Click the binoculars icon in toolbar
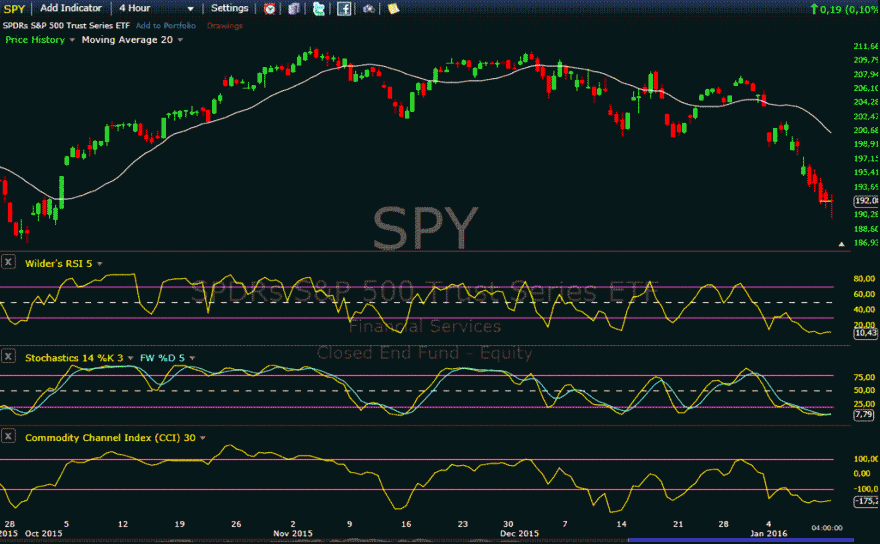The width and height of the screenshot is (880, 544). [x=369, y=8]
